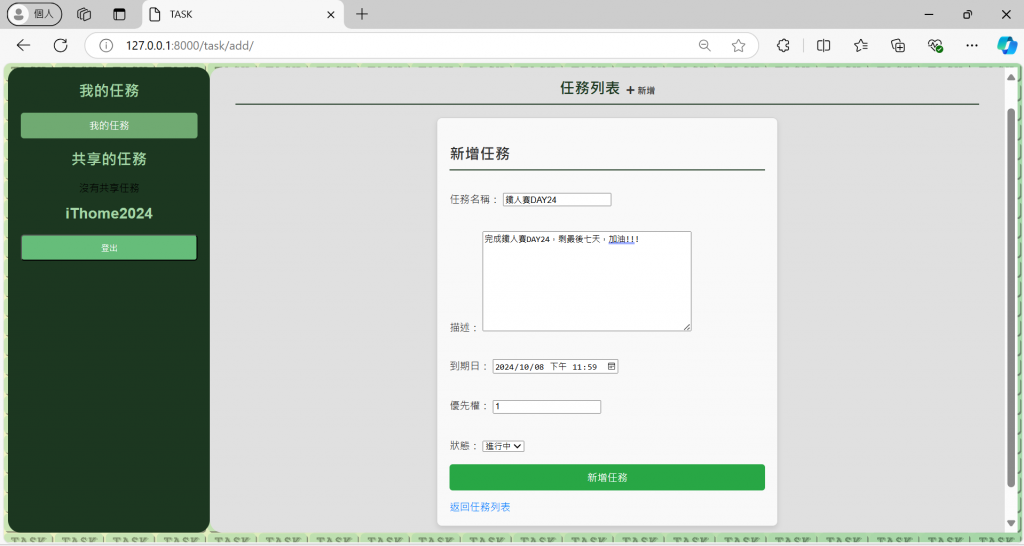Close the TASK tab
Image resolution: width=1024 pixels, height=546 pixels.
click(x=330, y=14)
